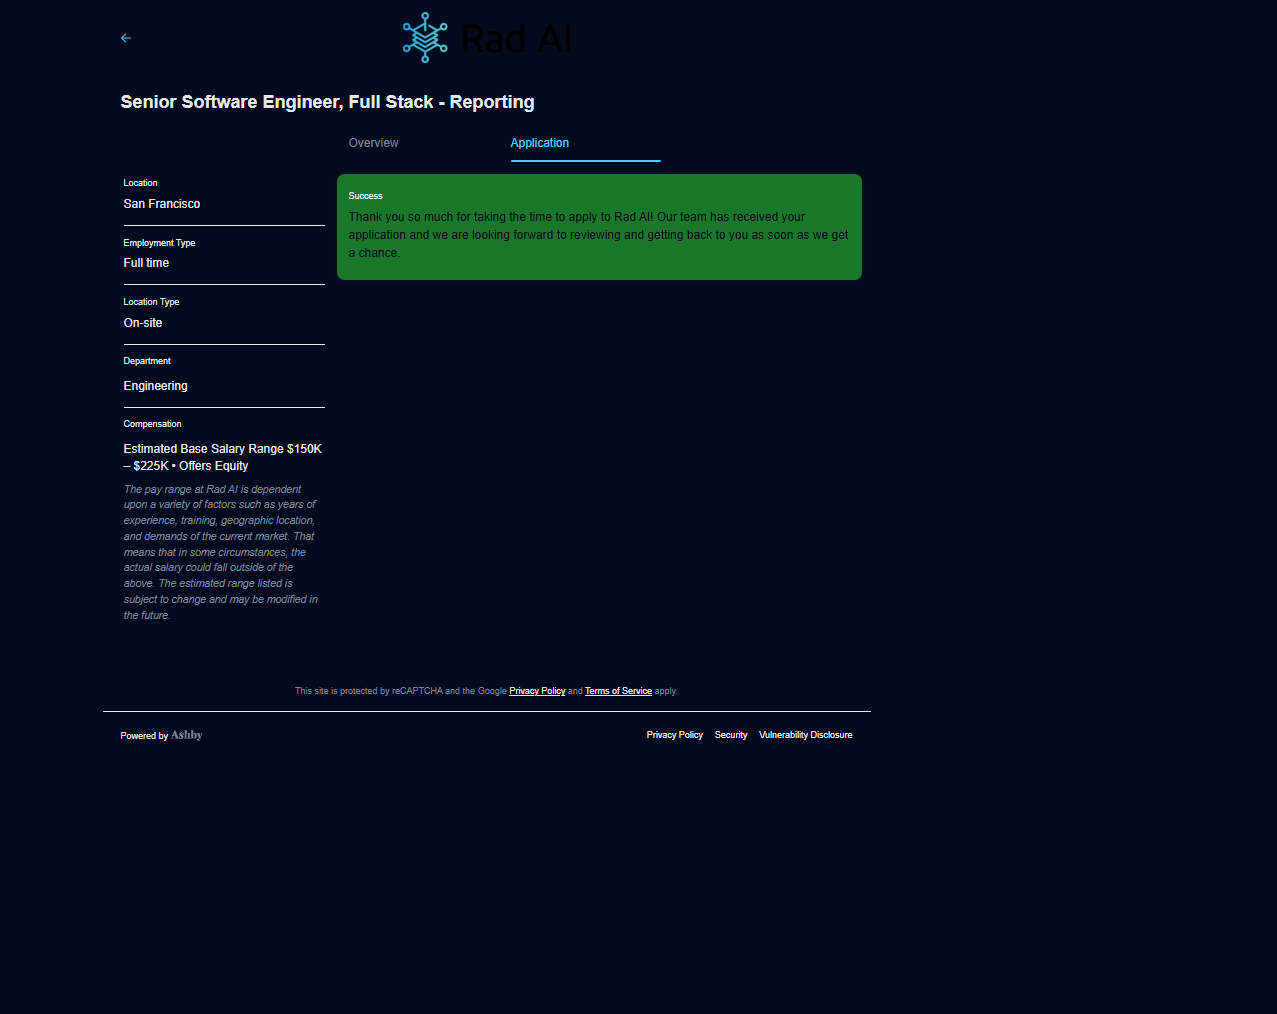
Task: Click the back arrow icon
Action: tap(126, 38)
